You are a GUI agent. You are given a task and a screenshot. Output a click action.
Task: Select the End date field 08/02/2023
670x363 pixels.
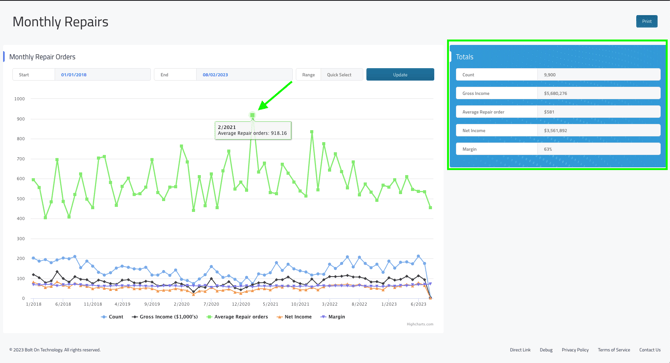click(244, 75)
